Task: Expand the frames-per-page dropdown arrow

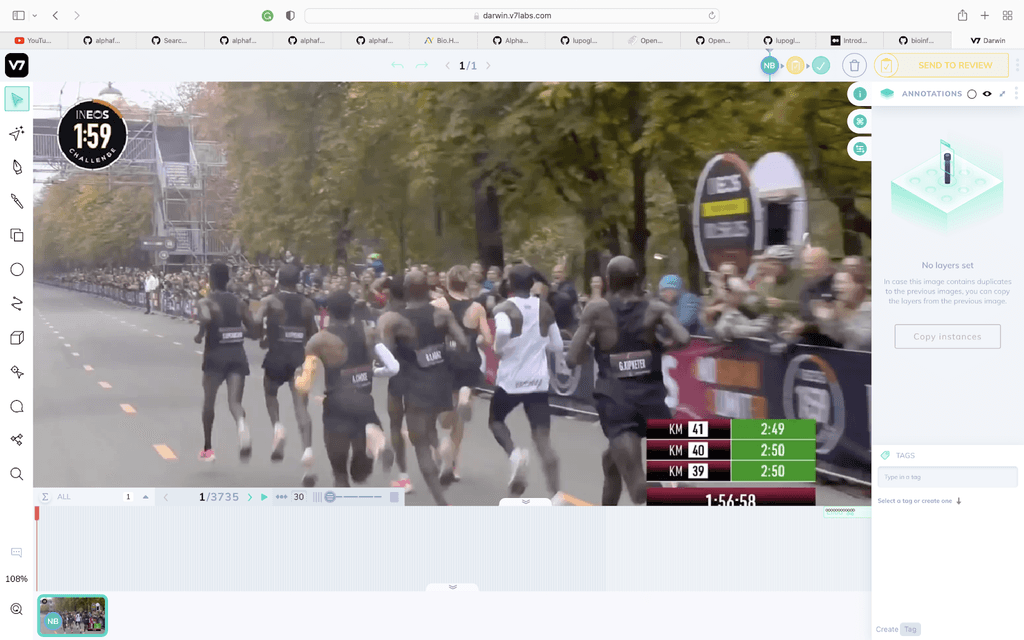Action: pos(145,496)
